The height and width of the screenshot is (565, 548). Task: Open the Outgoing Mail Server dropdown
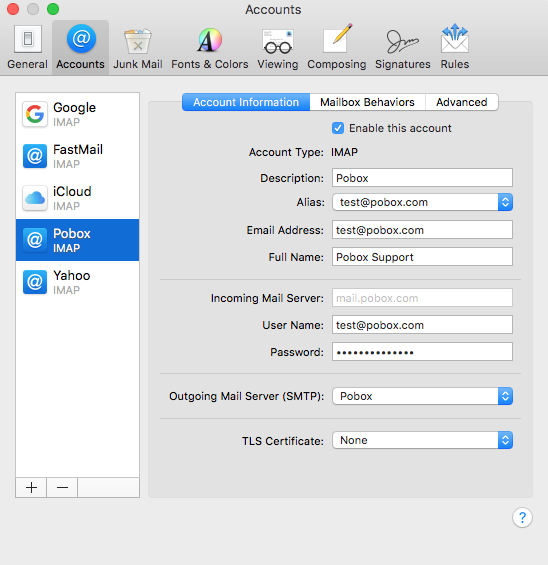pos(422,396)
